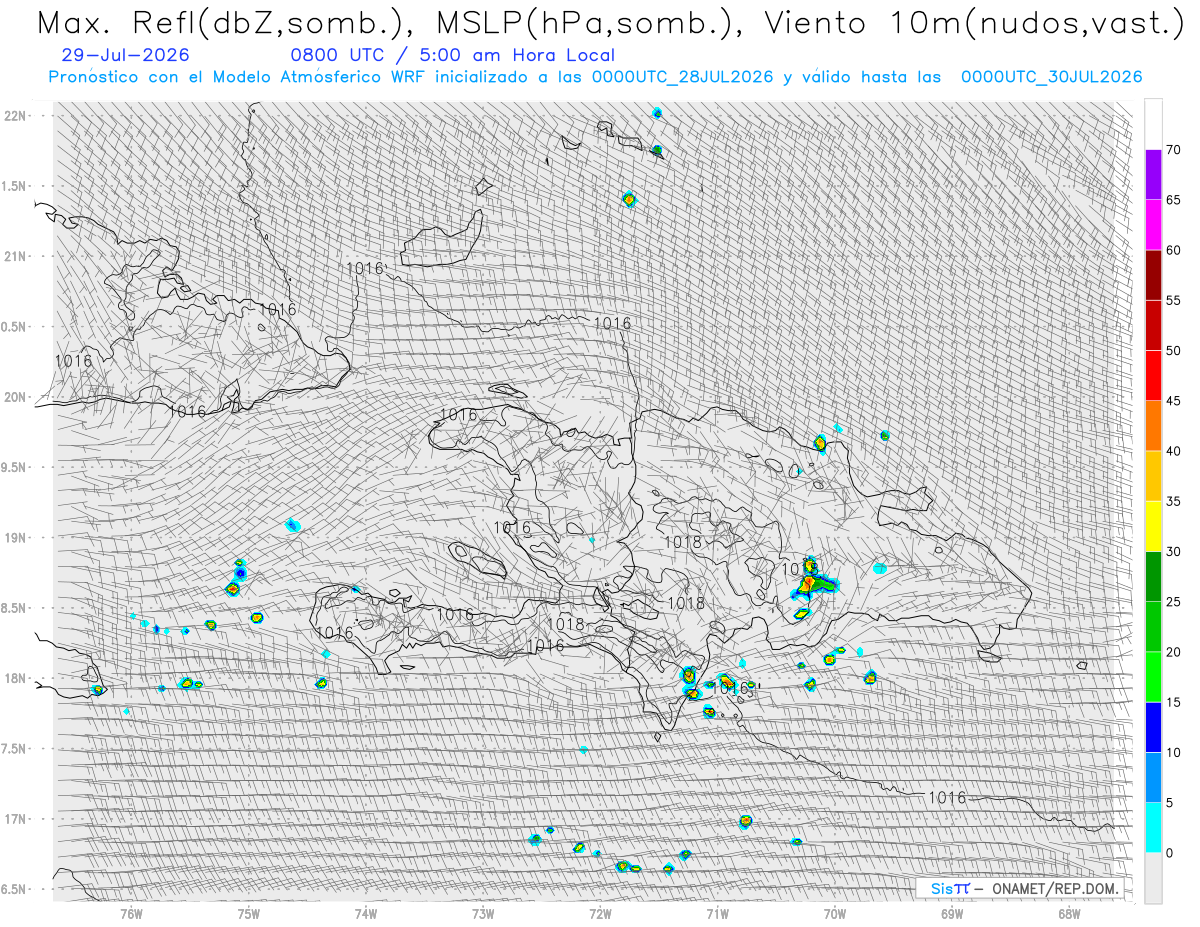Click the magenta 60-65 dBZ colorbar segment
The image size is (1200, 927).
click(1153, 225)
